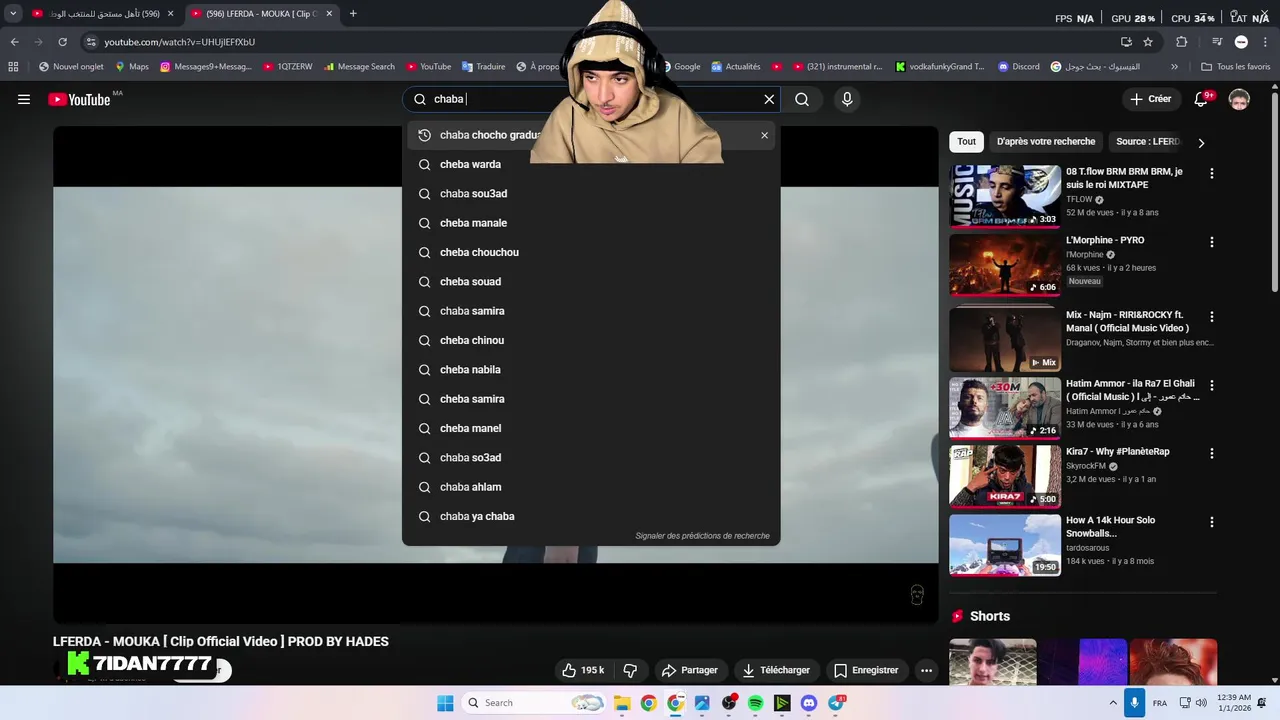Image resolution: width=1280 pixels, height=720 pixels.
Task: Remove the chaba chocho history suggestion
Action: click(765, 135)
